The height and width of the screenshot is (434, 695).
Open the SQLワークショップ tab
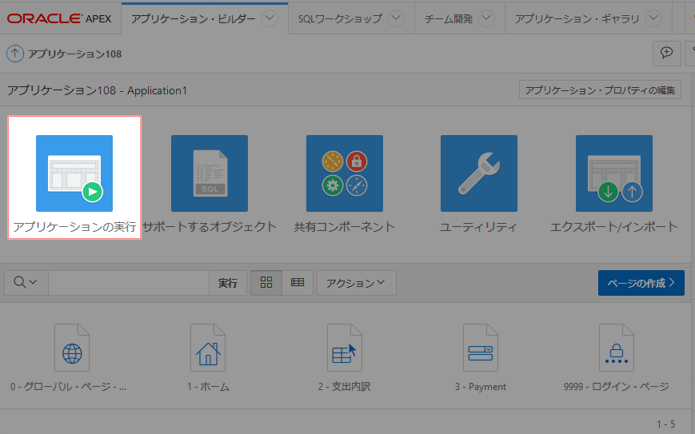[340, 19]
